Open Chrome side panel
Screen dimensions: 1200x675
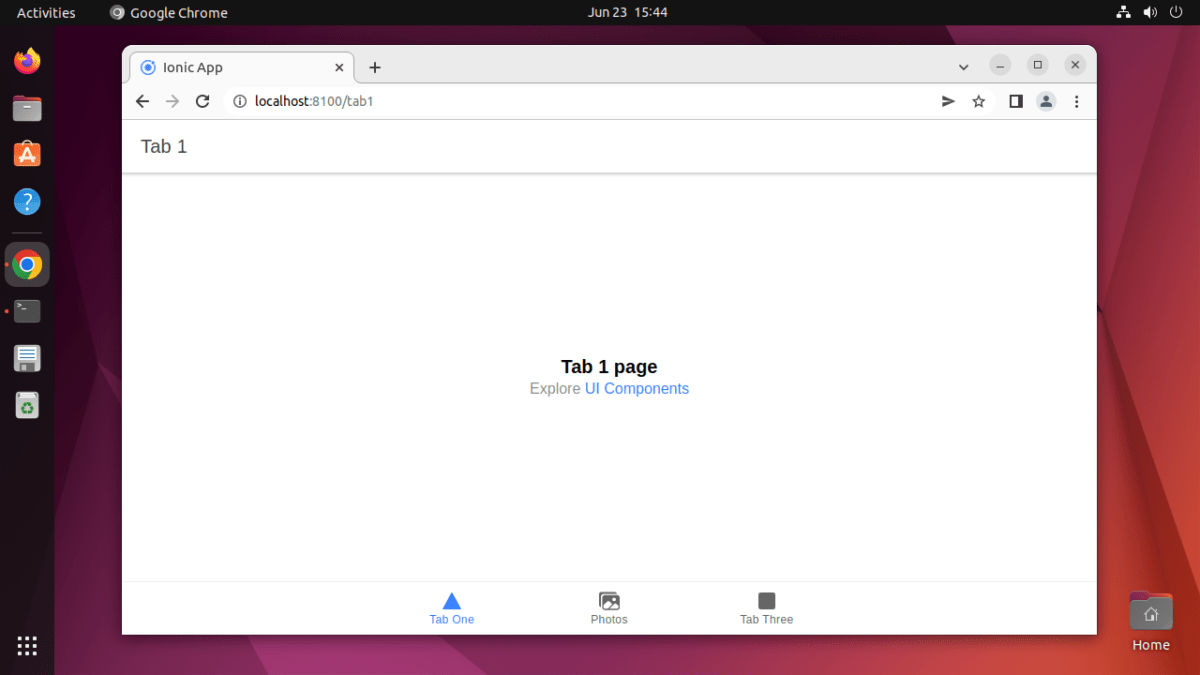pos(1016,101)
